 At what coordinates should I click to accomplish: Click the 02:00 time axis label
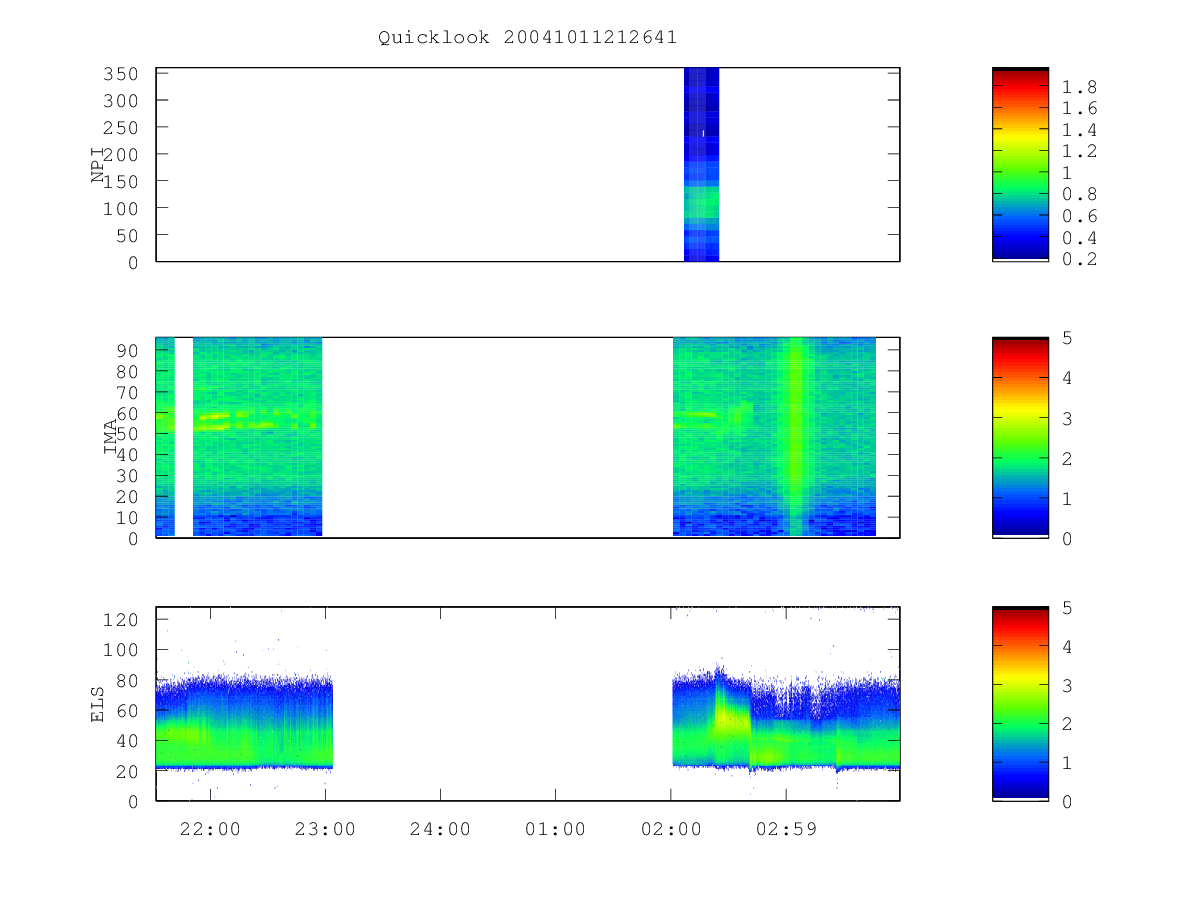pos(670,830)
